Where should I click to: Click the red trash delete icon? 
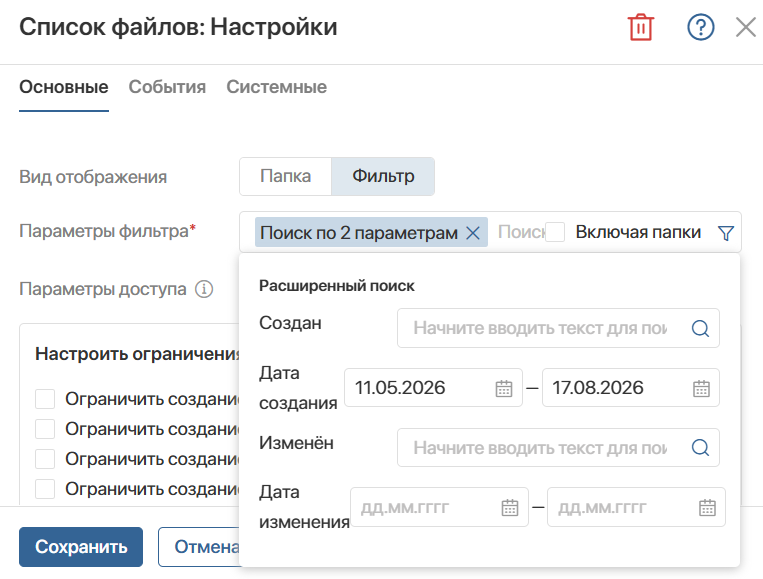click(640, 27)
